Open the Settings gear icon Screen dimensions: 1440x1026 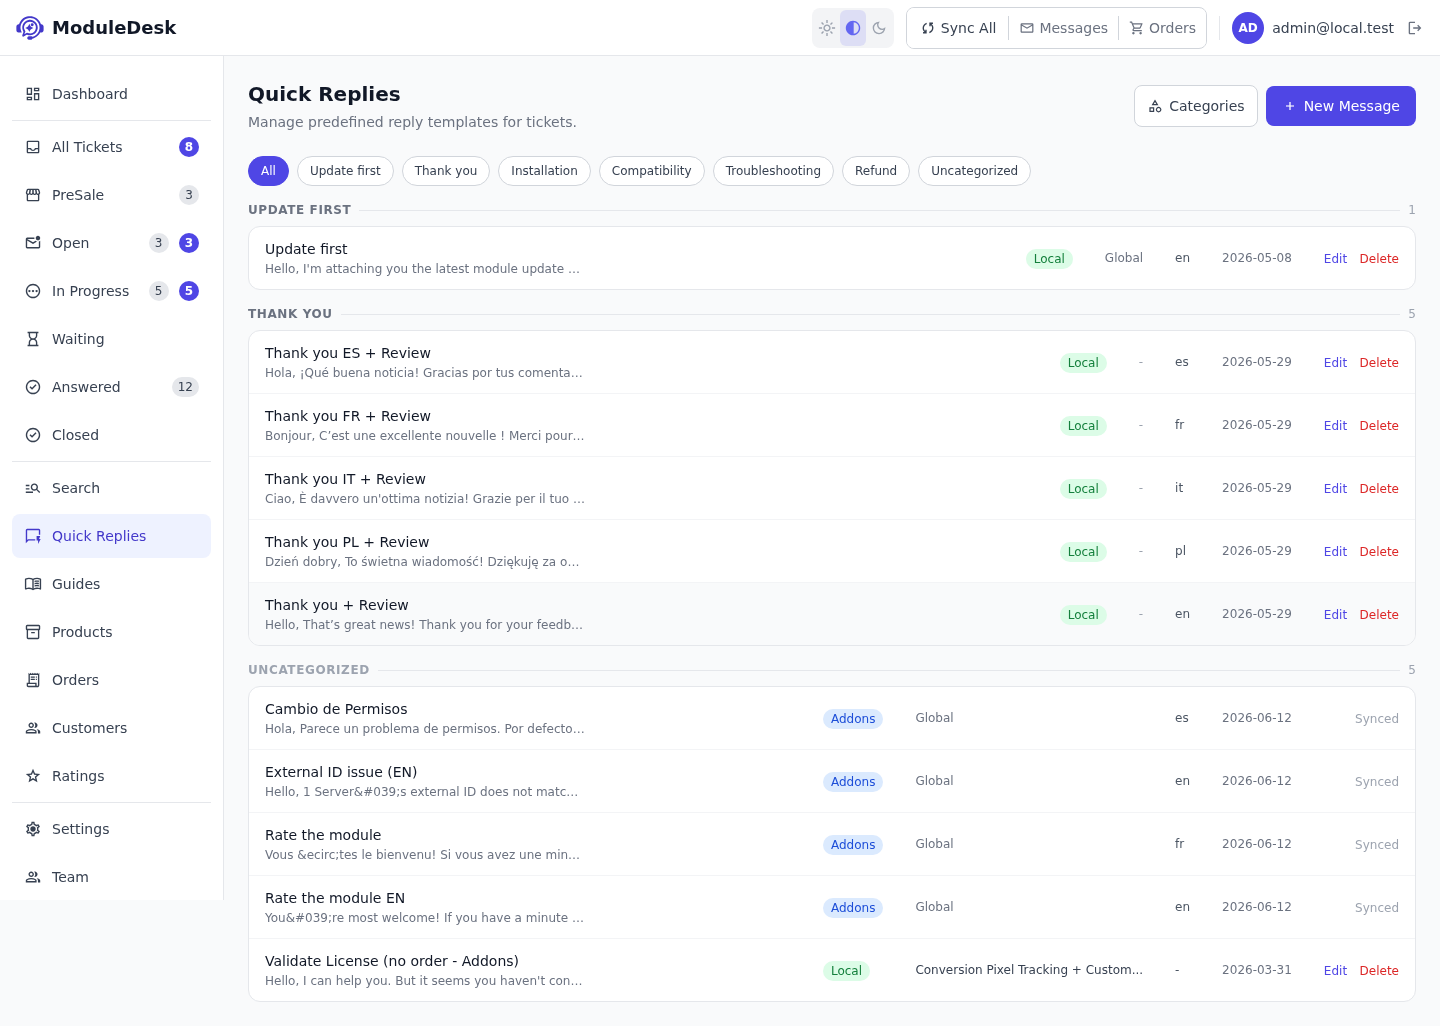click(x=33, y=829)
